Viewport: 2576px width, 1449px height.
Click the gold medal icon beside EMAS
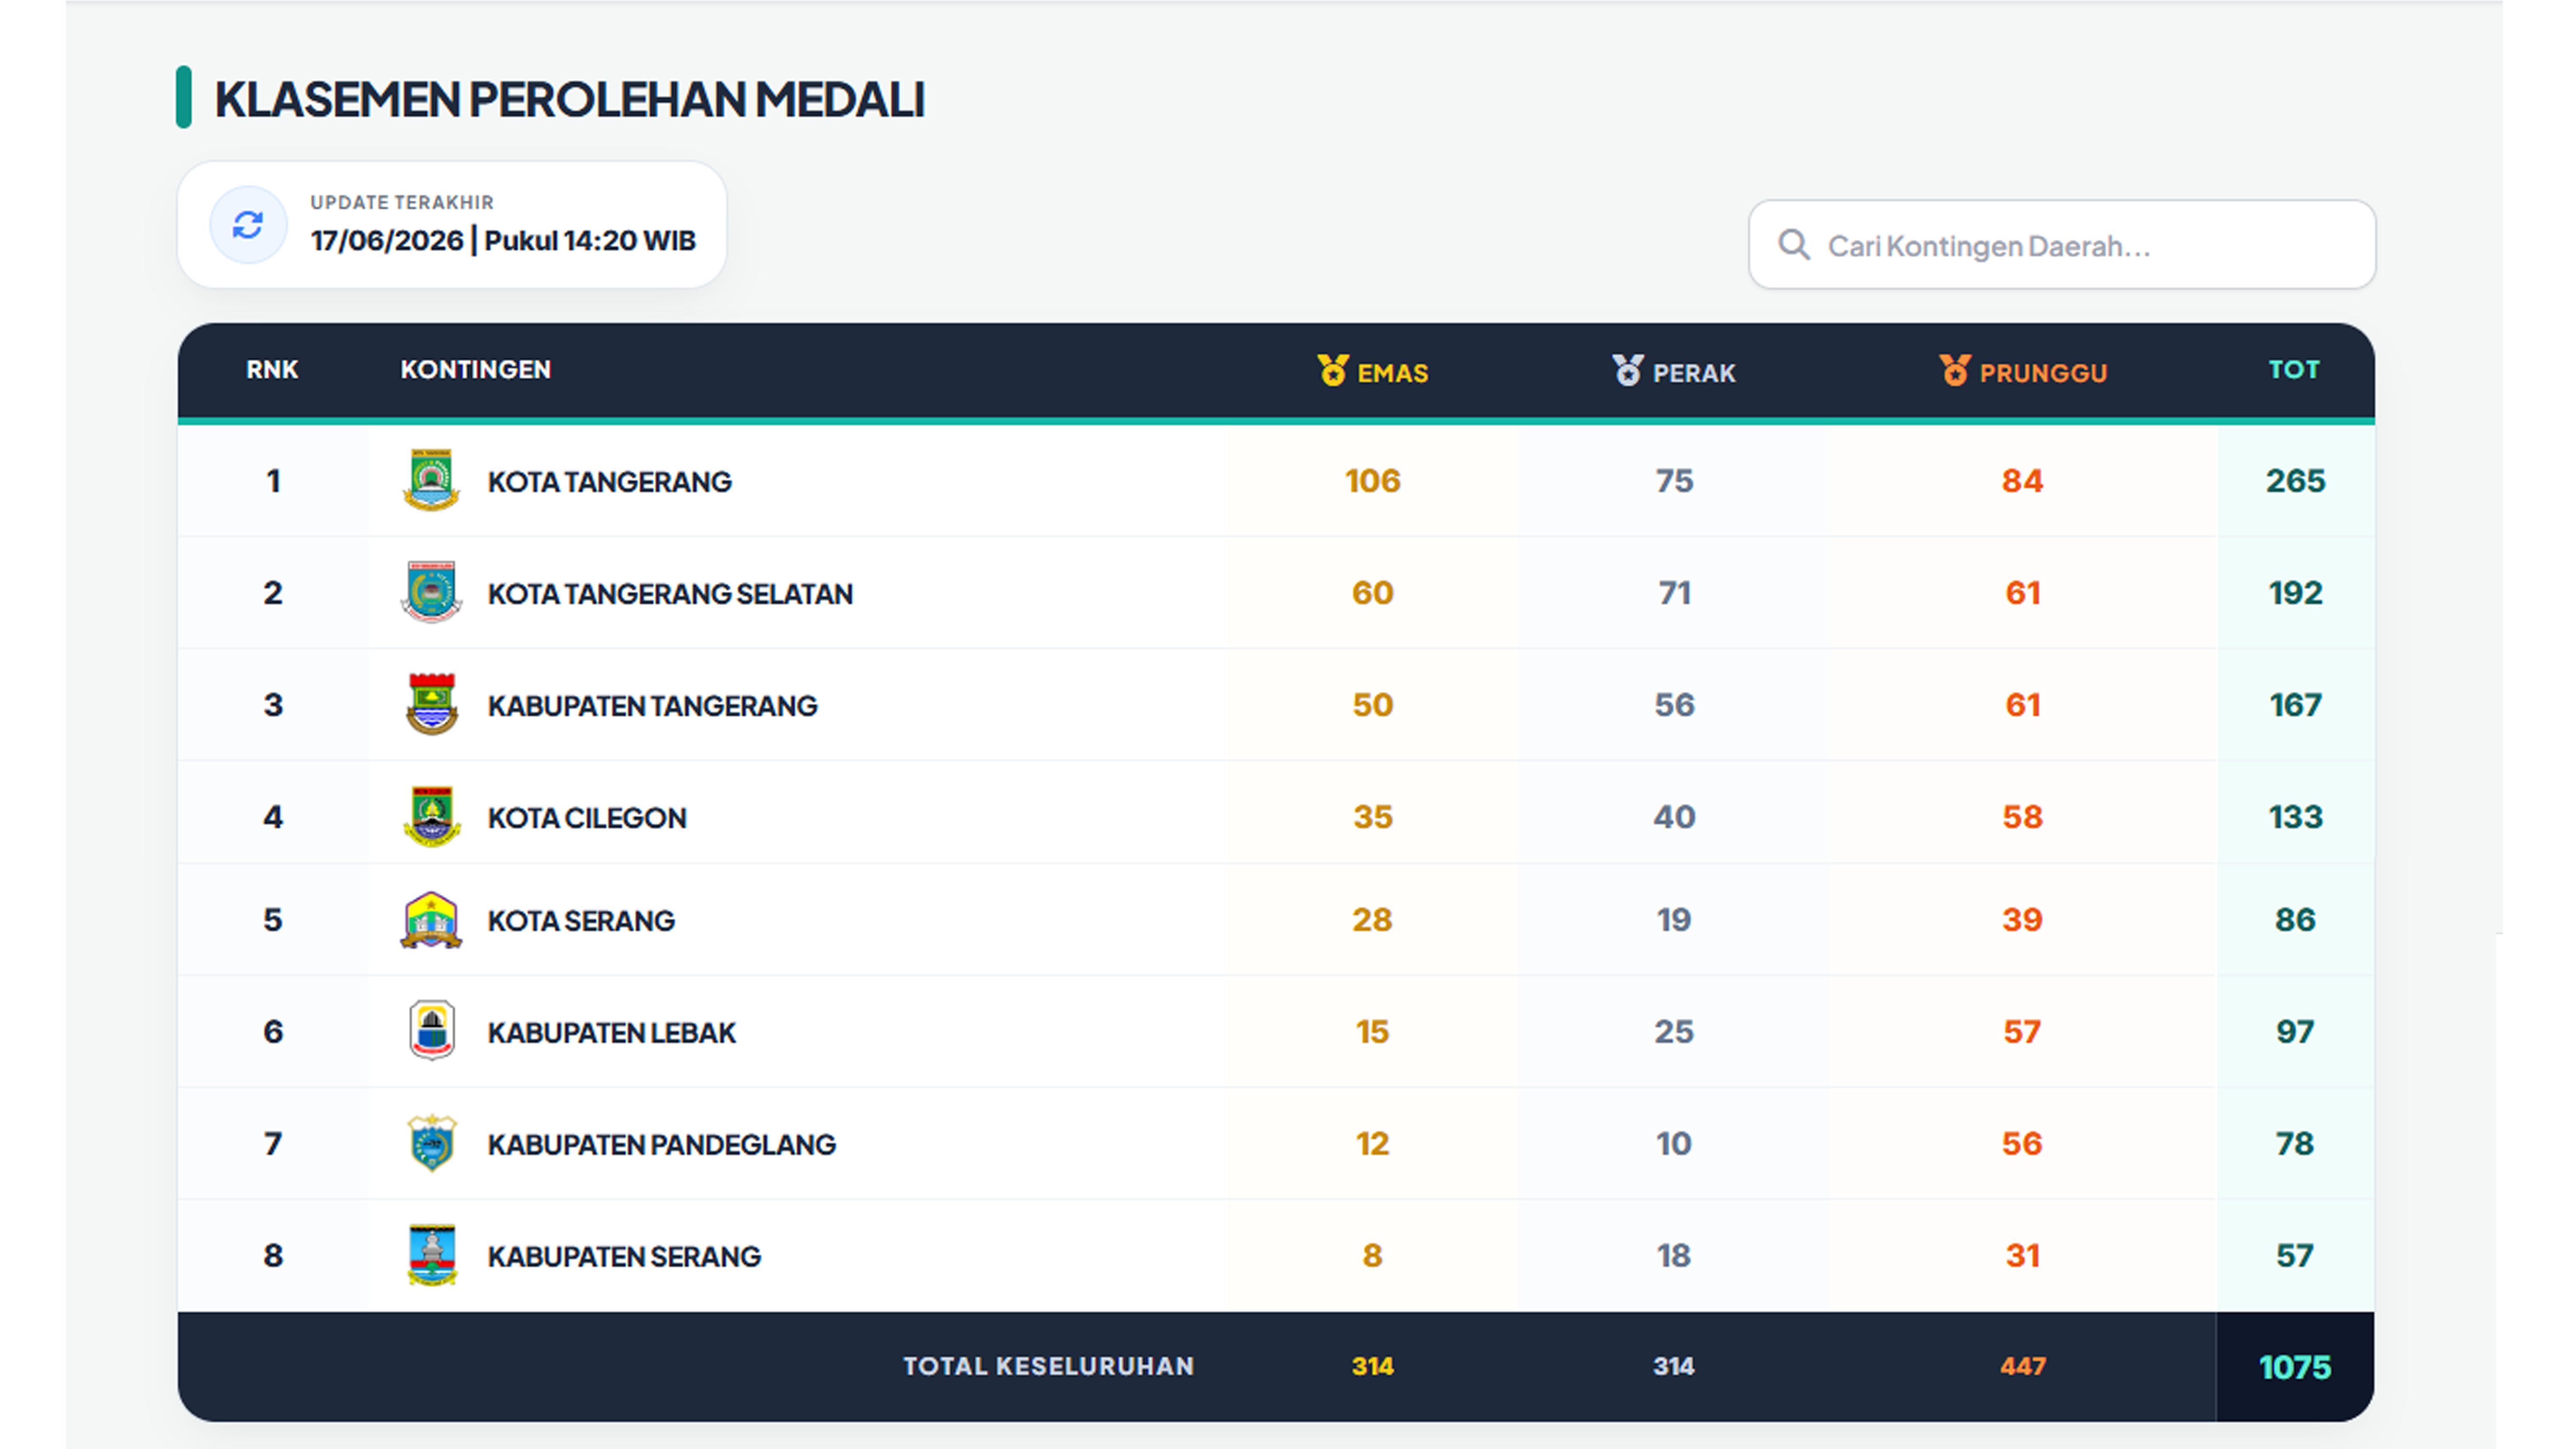tap(1333, 370)
